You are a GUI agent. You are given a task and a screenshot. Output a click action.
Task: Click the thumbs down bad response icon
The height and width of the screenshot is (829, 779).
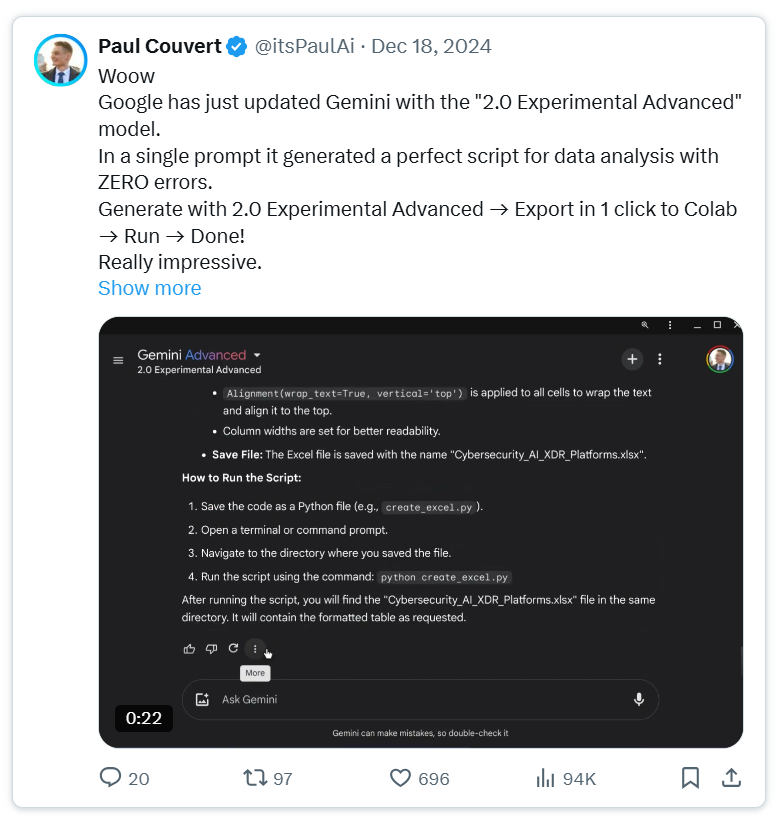[212, 649]
